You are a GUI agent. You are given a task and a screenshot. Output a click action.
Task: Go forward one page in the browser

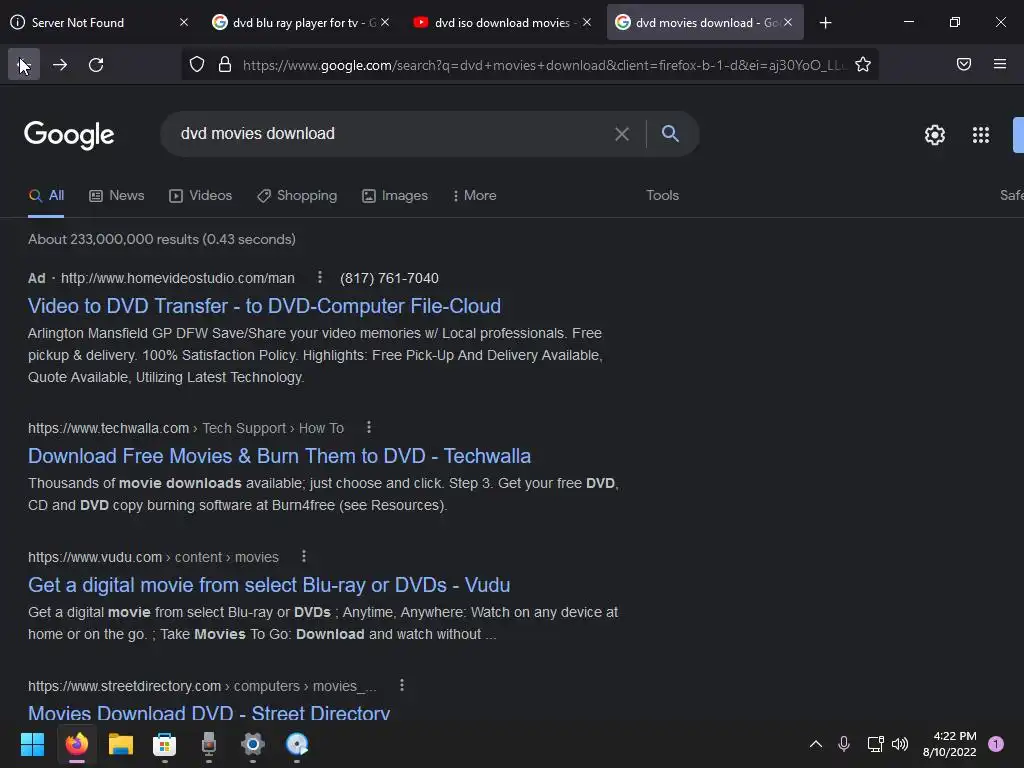coord(60,65)
